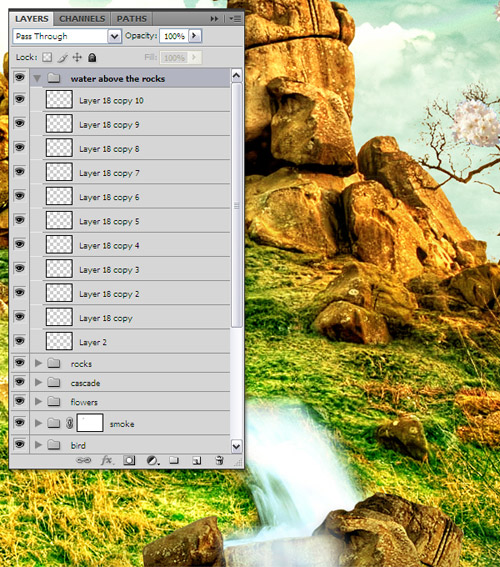This screenshot has width=500, height=567.
Task: Collapse the water above the rocks group
Action: (x=37, y=78)
